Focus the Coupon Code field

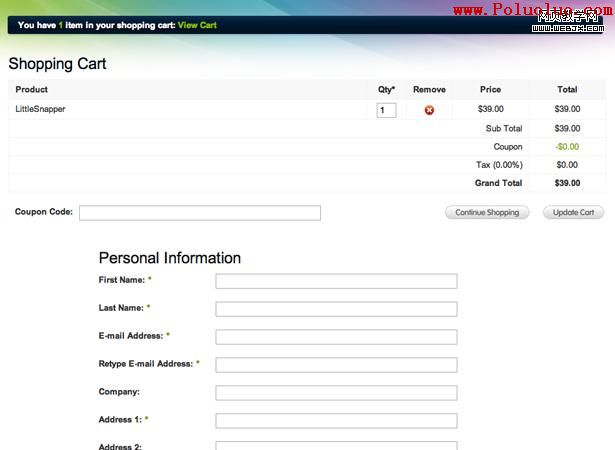coord(200,213)
